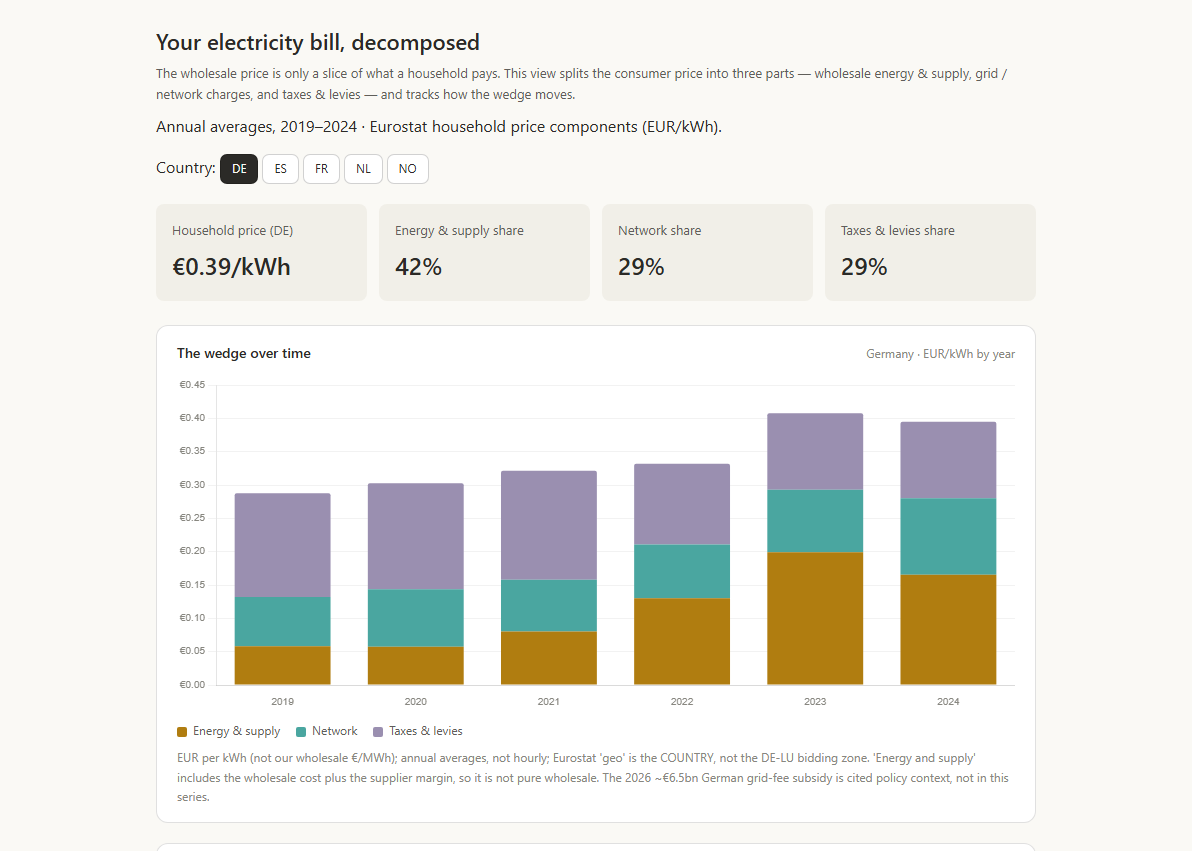Open the Household price (DE) card
Image resolution: width=1192 pixels, height=851 pixels.
coord(262,252)
